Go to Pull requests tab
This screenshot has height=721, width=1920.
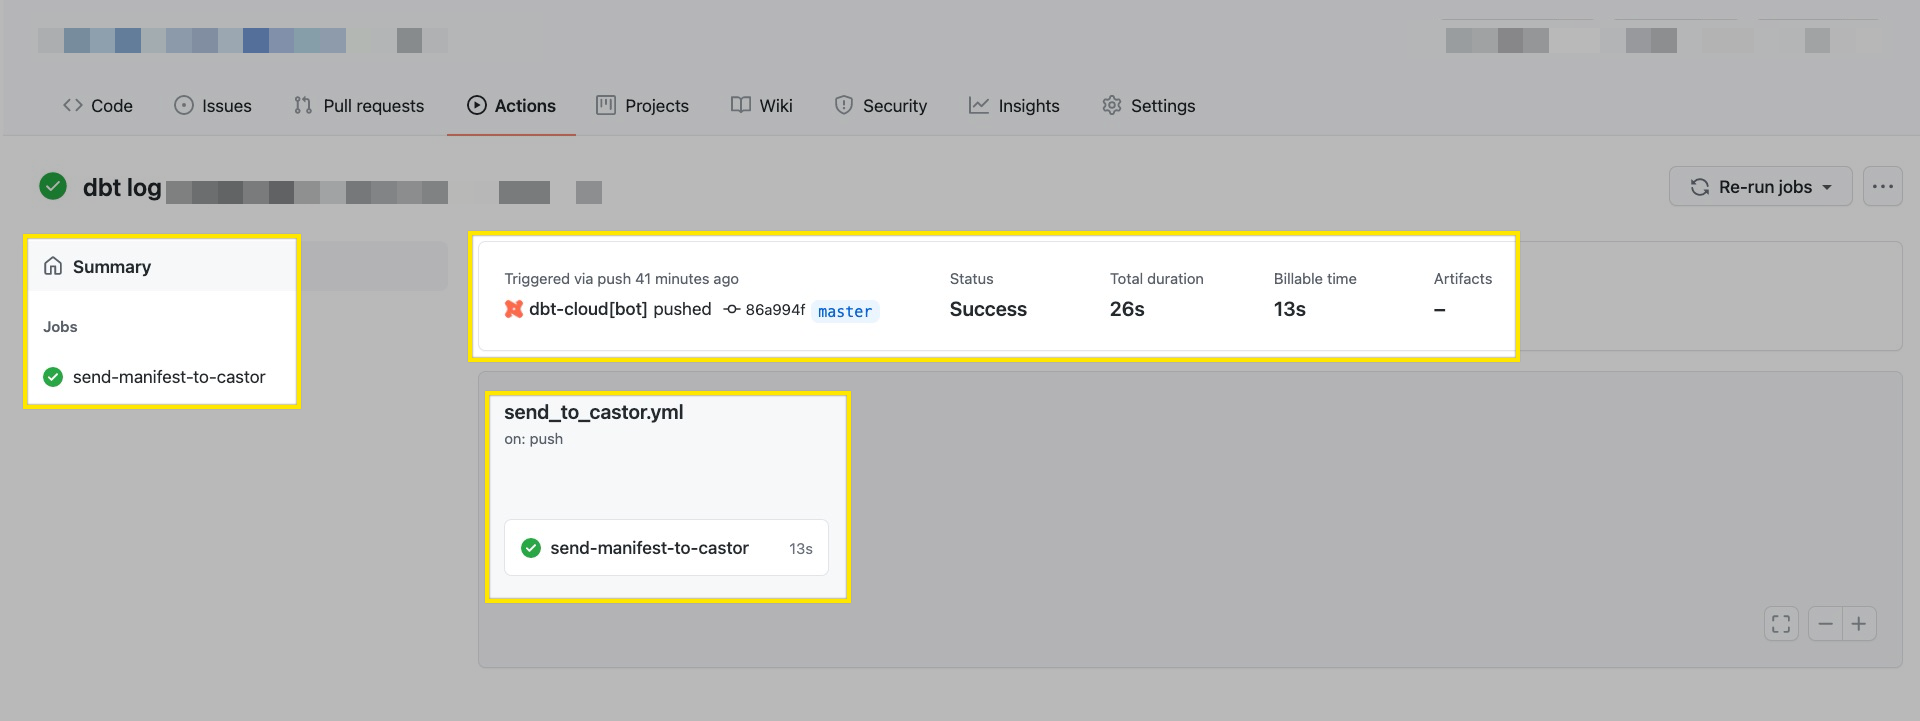[x=359, y=106]
